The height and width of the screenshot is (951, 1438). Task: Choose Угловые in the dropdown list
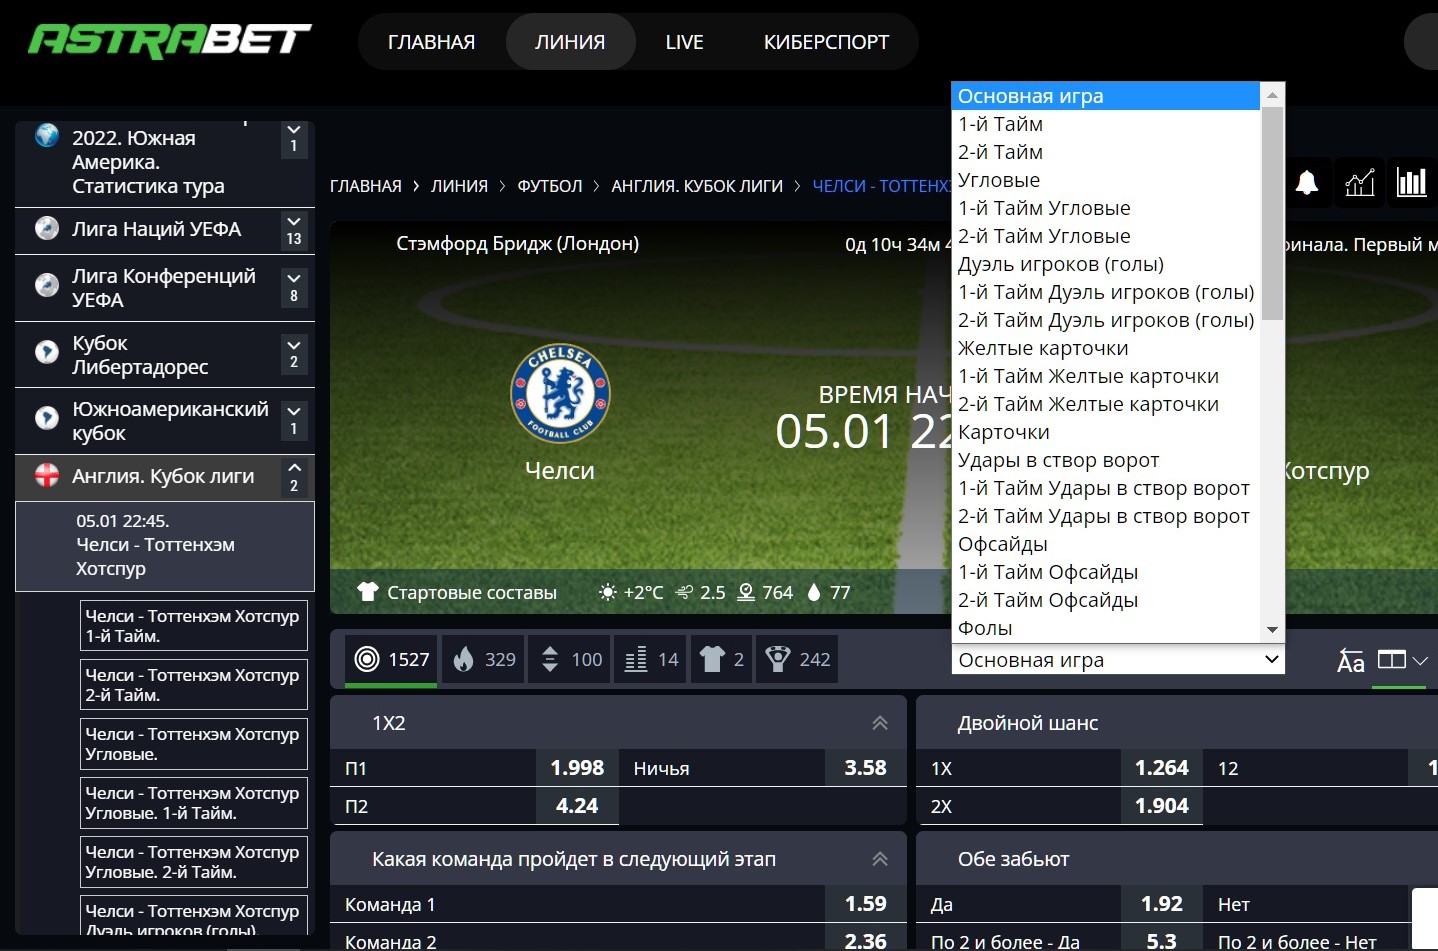[1105, 180]
